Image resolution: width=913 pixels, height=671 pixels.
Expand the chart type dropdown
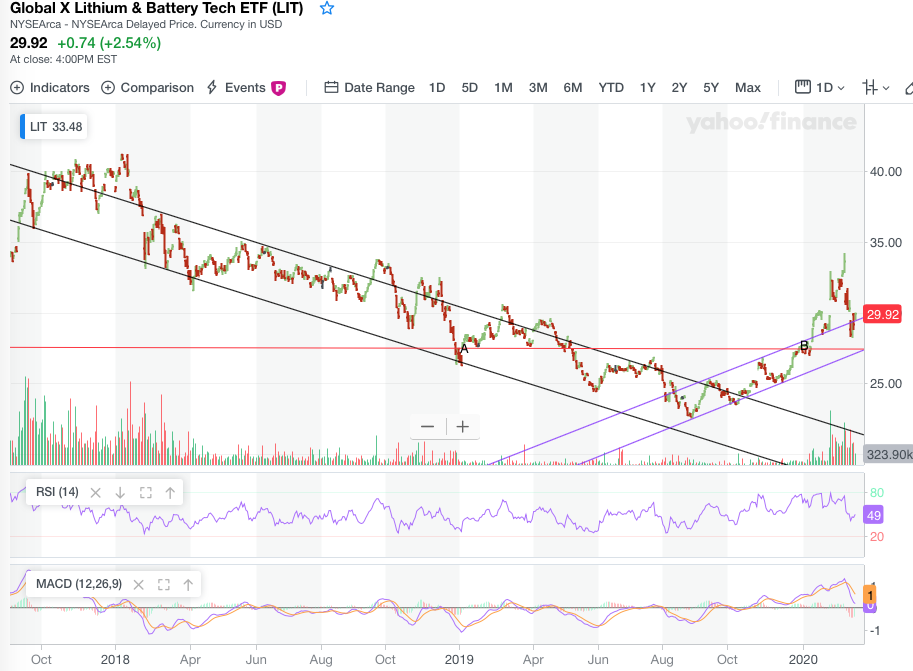pos(876,87)
